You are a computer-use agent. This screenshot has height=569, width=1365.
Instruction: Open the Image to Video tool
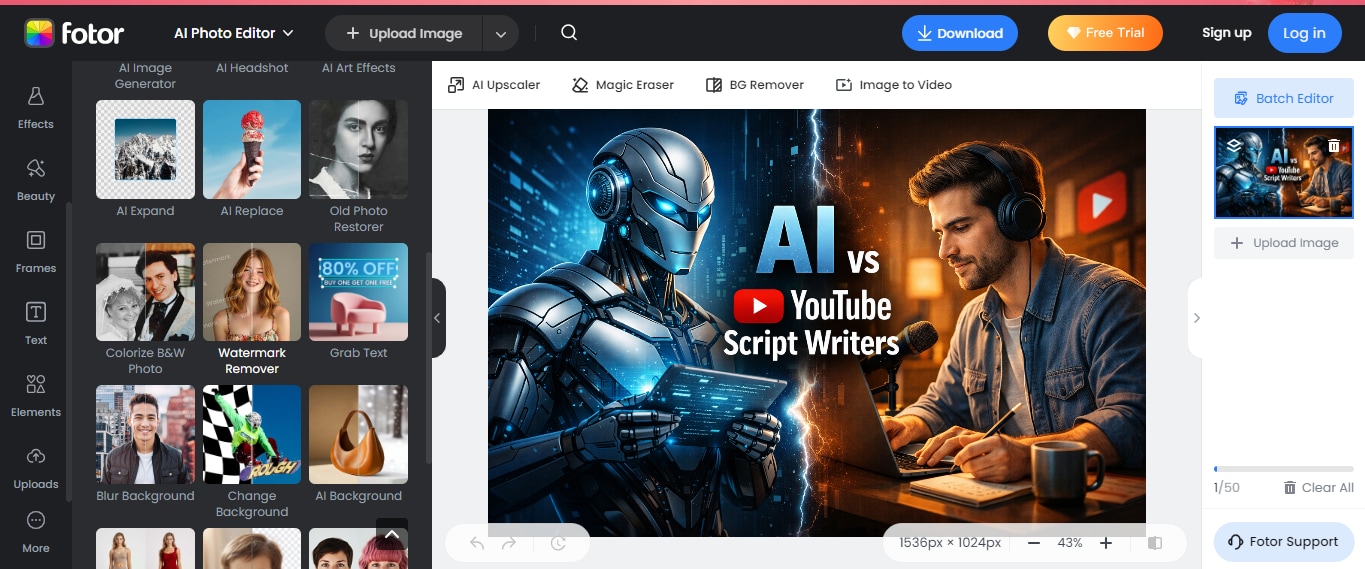894,85
